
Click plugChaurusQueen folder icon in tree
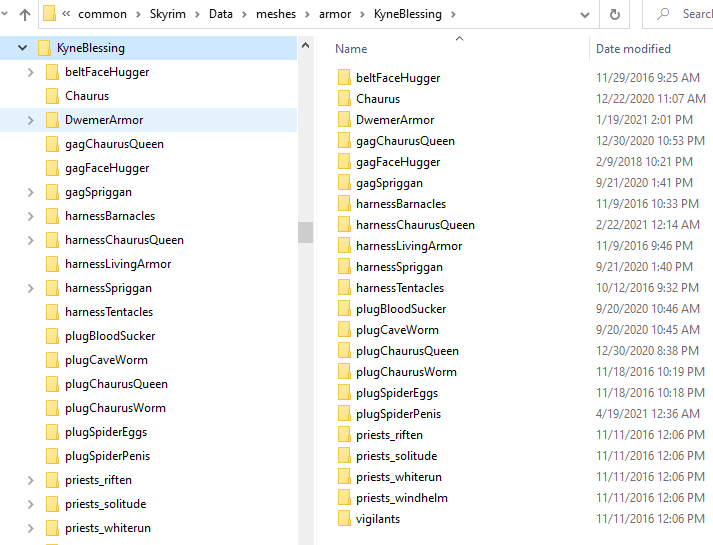pyautogui.click(x=52, y=384)
